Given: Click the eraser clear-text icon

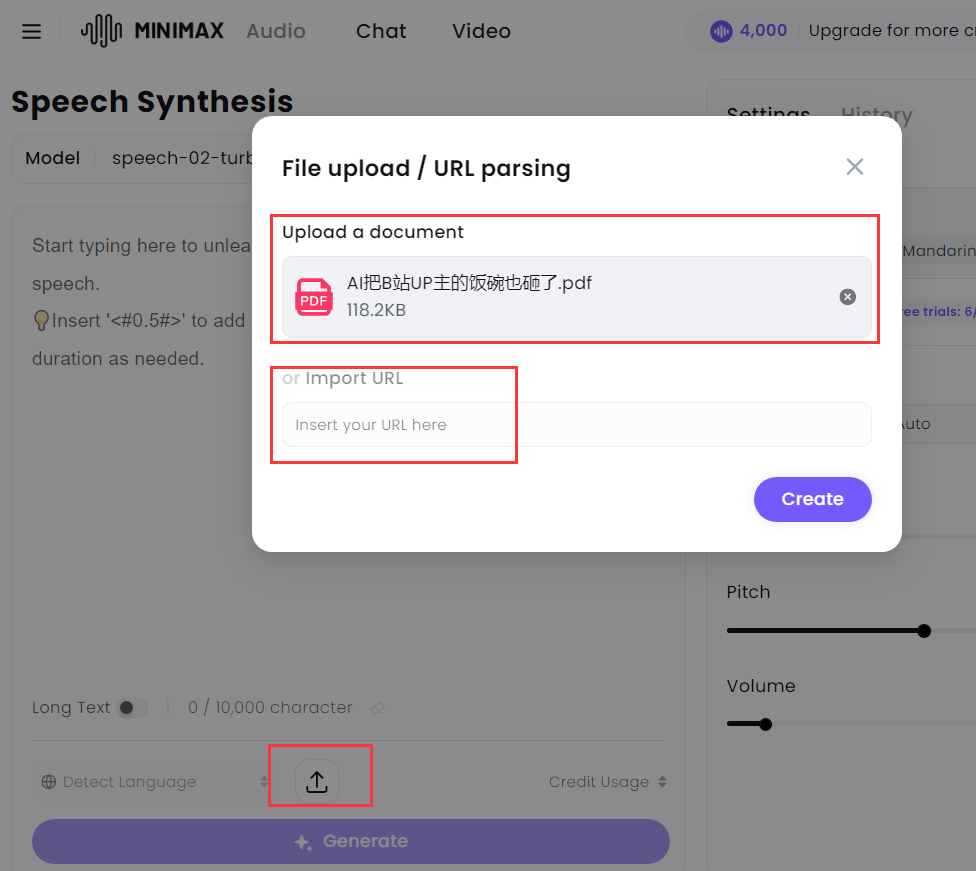Looking at the screenshot, I should pyautogui.click(x=378, y=708).
